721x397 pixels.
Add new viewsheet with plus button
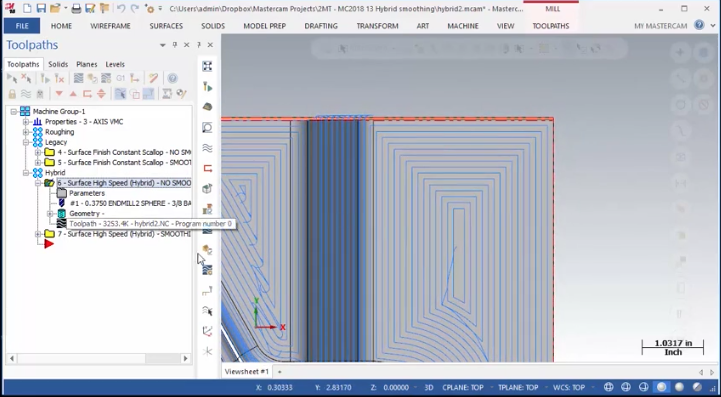[x=280, y=372]
